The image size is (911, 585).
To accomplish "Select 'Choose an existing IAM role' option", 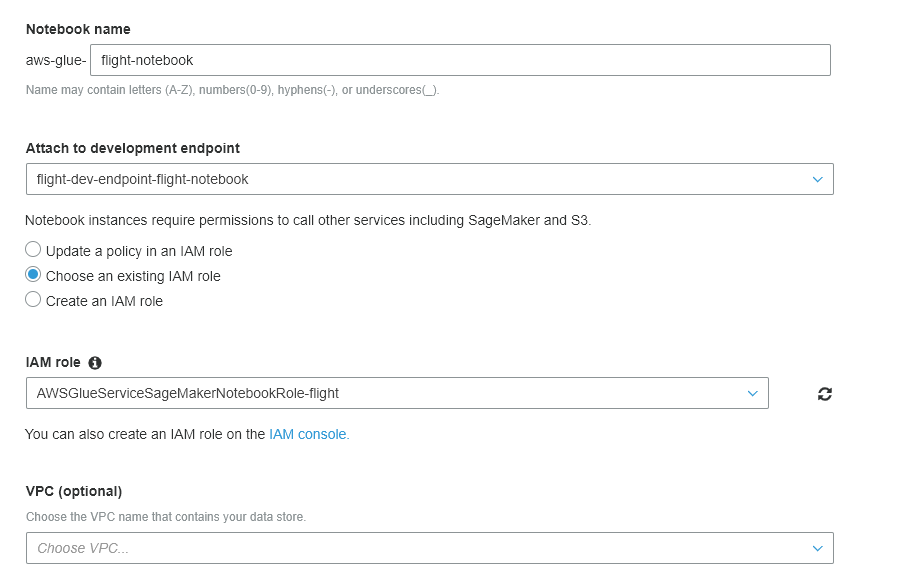I will [34, 275].
